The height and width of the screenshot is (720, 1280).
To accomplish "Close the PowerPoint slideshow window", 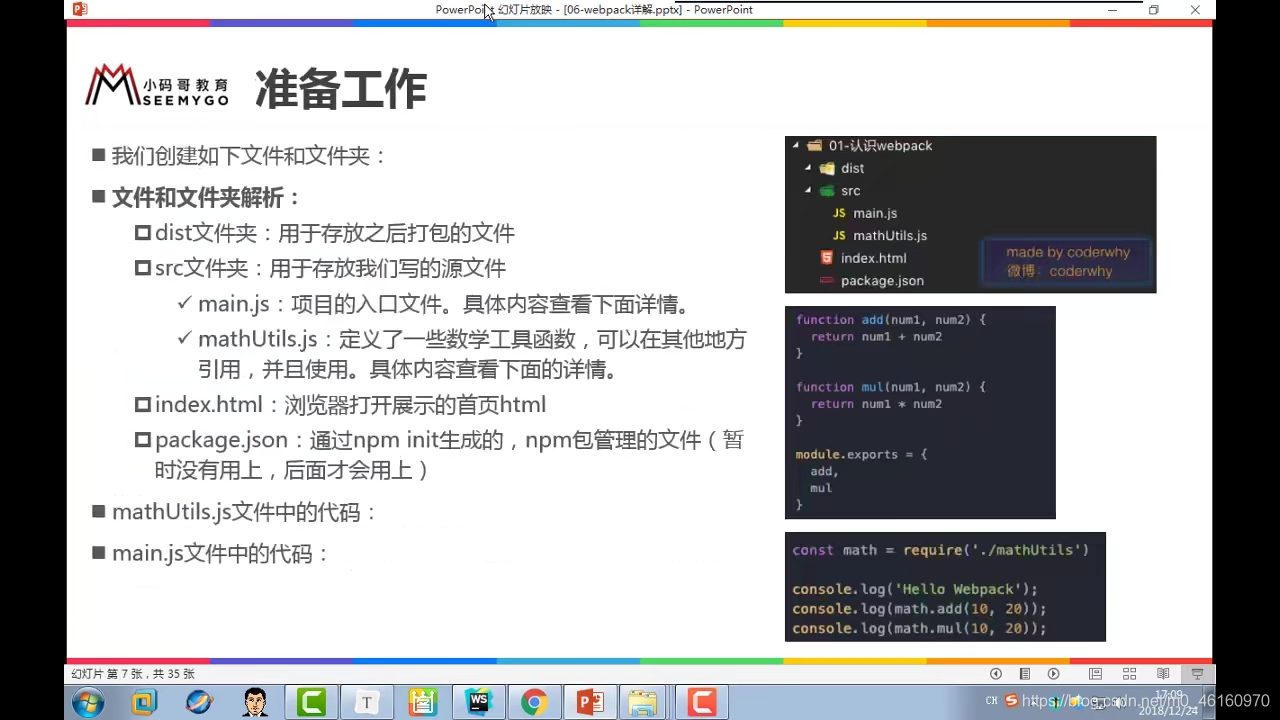I will point(1195,9).
